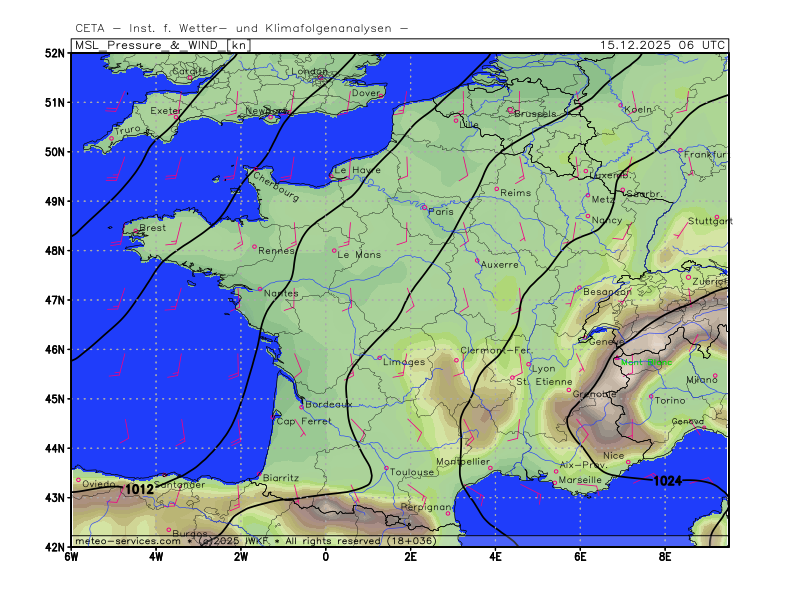Click the MSL_Pressure_&_WIND title box
The image size is (800, 600).
(150, 45)
